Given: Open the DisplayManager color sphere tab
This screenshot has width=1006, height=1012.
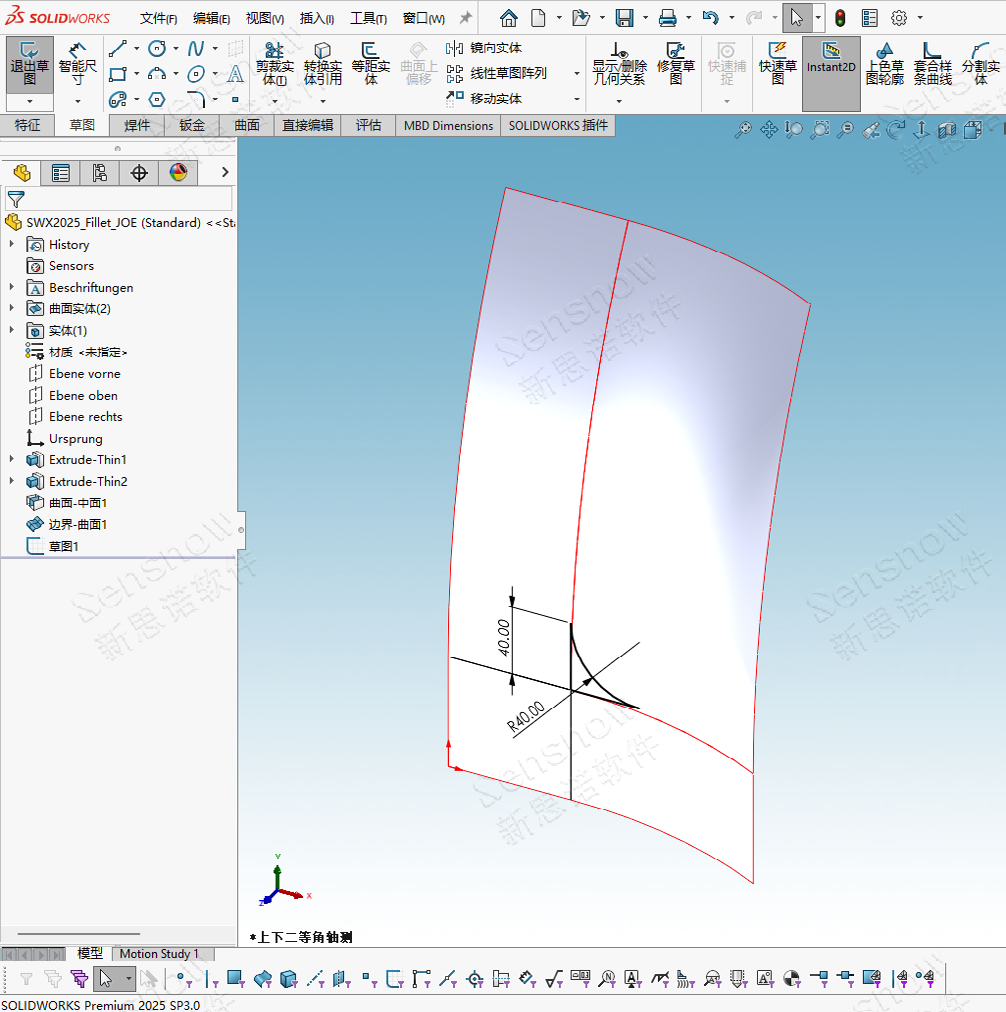Looking at the screenshot, I should 178,173.
